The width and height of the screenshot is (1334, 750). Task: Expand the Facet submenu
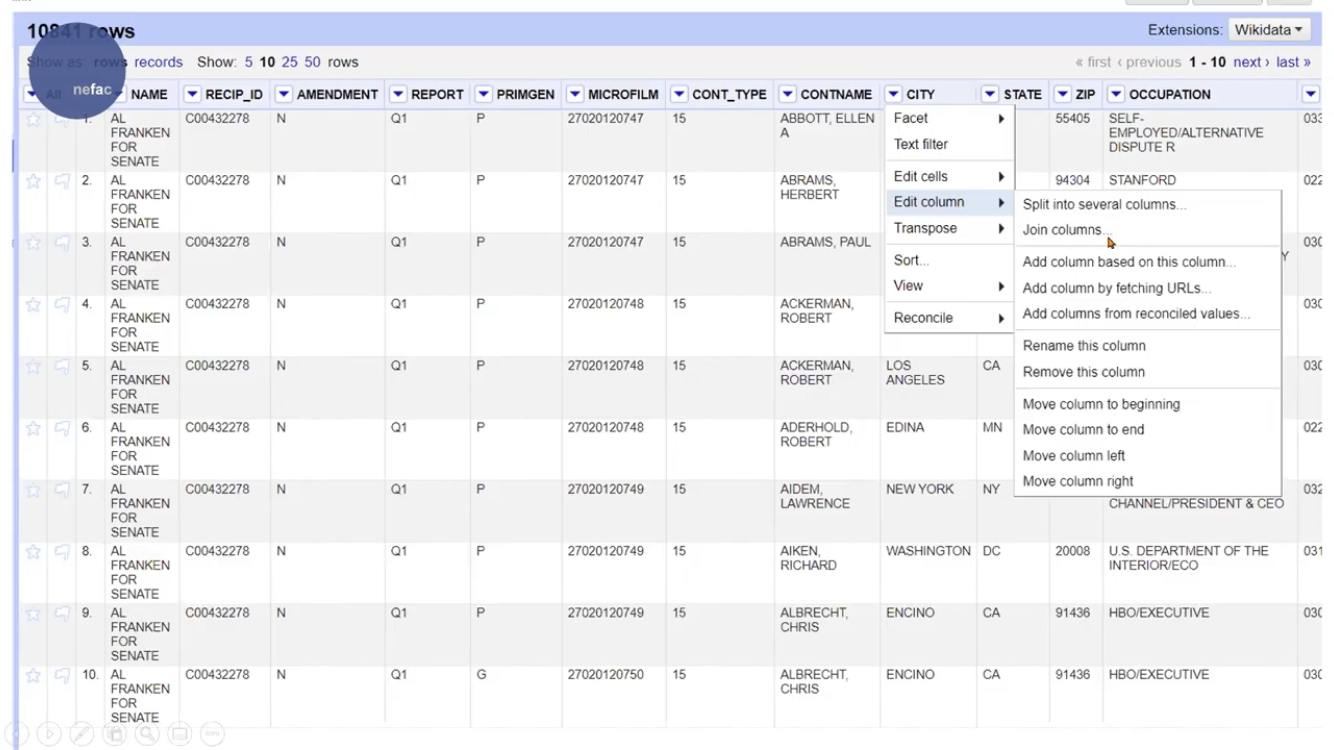pos(947,118)
